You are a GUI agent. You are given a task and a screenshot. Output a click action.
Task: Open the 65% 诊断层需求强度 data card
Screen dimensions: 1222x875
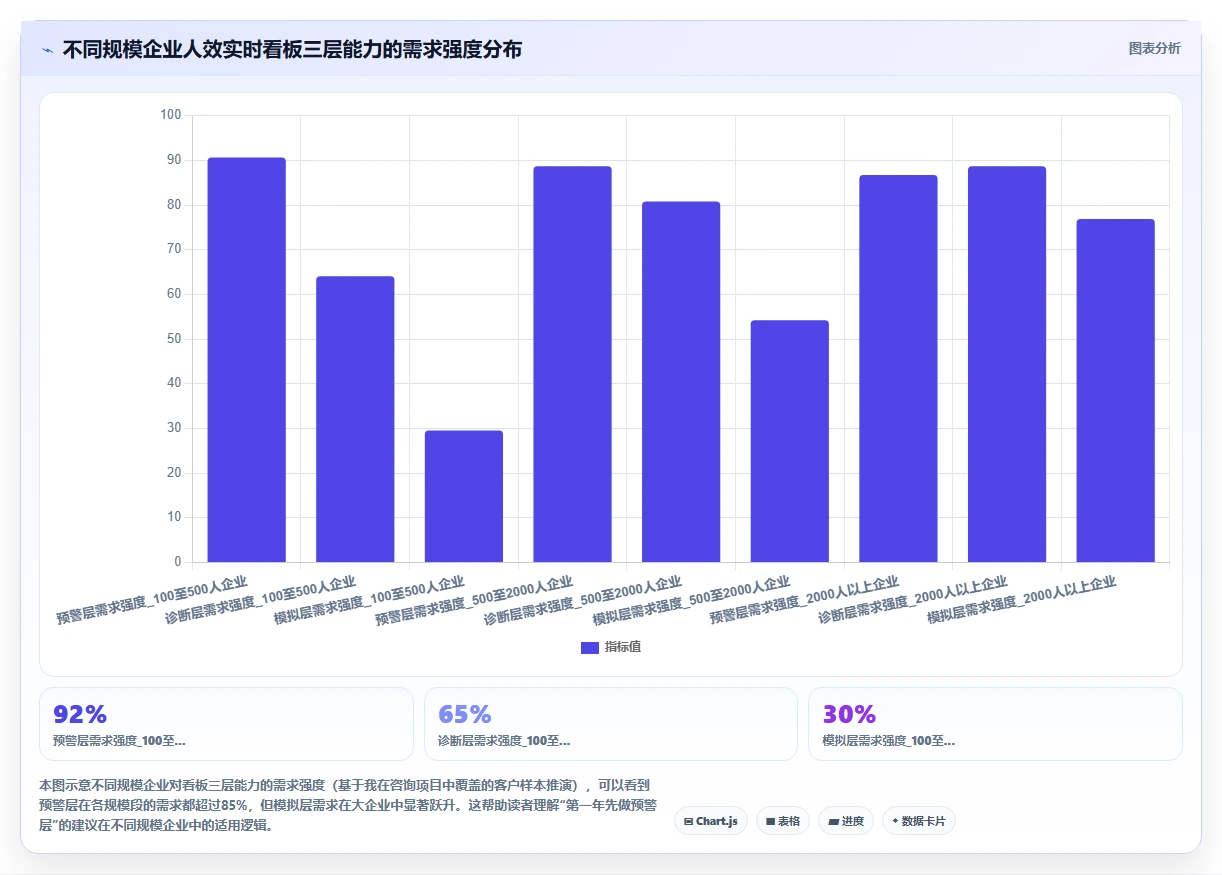point(611,724)
